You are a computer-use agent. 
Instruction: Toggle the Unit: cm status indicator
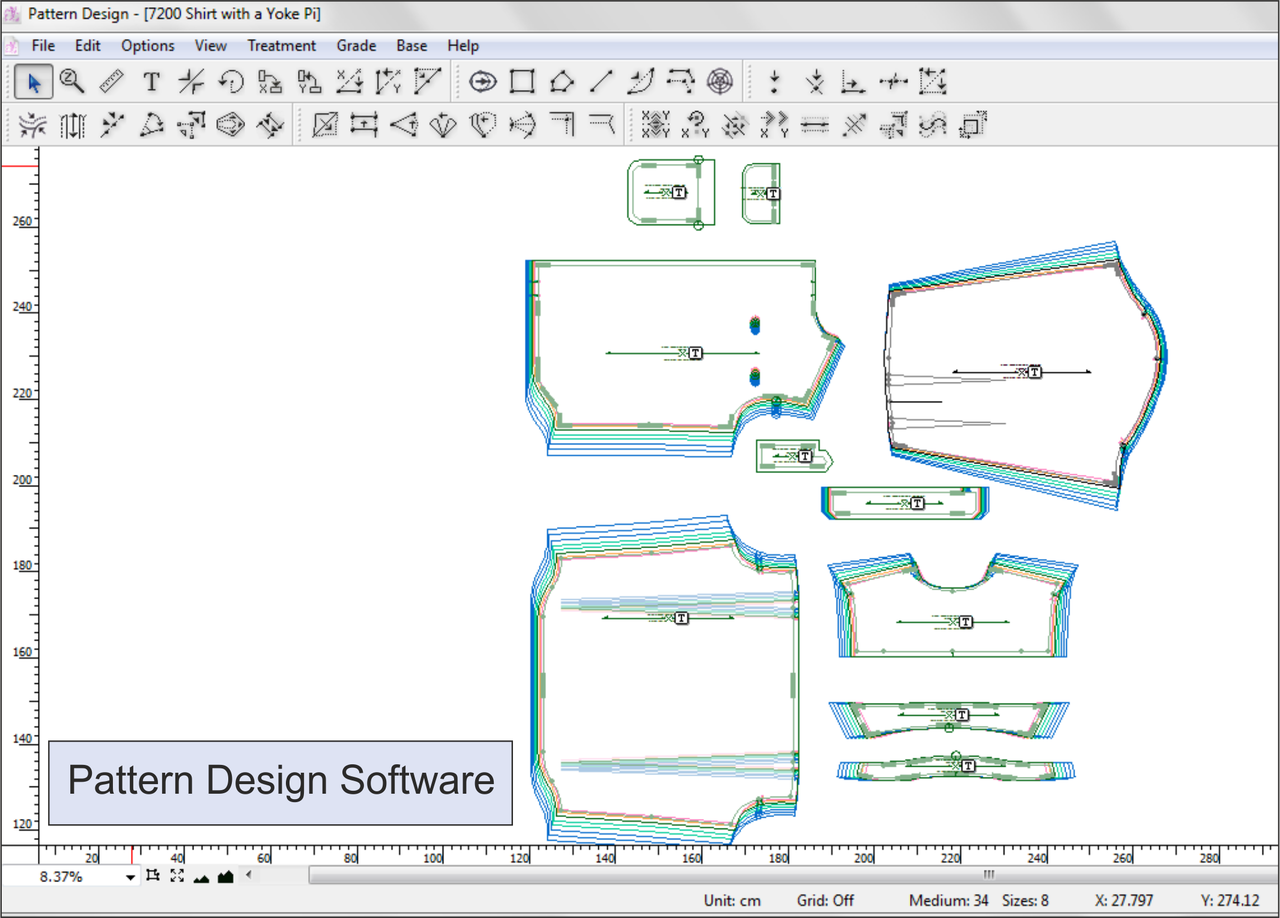(x=732, y=900)
